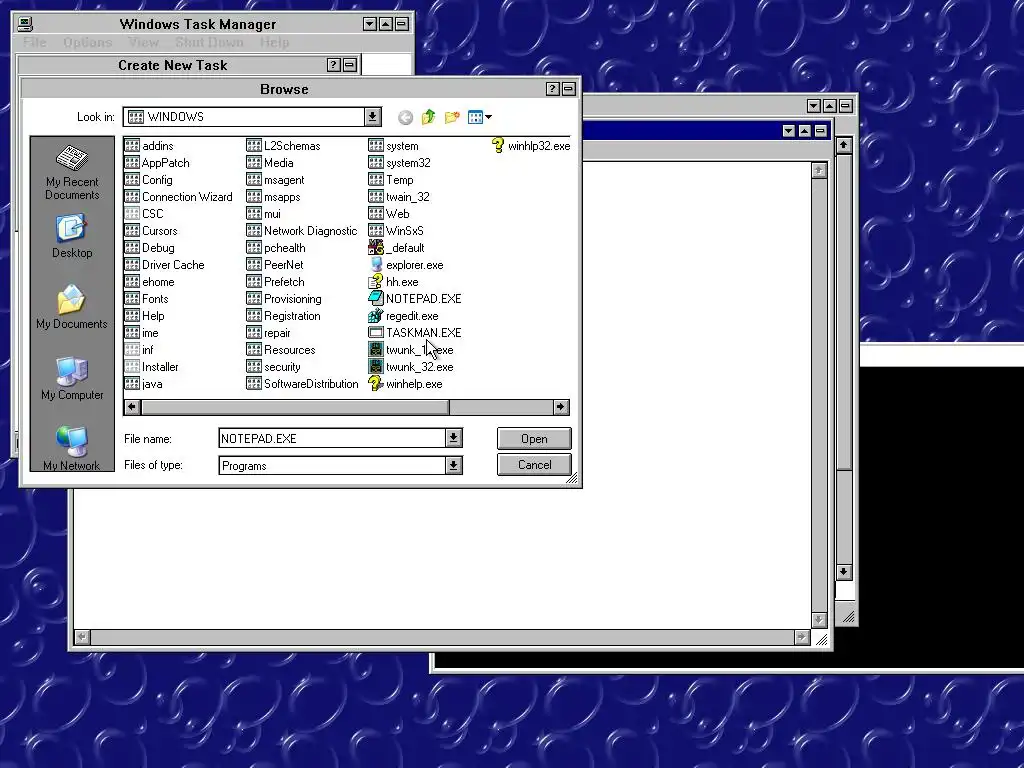Select the explorer.exe file icon

(376, 264)
